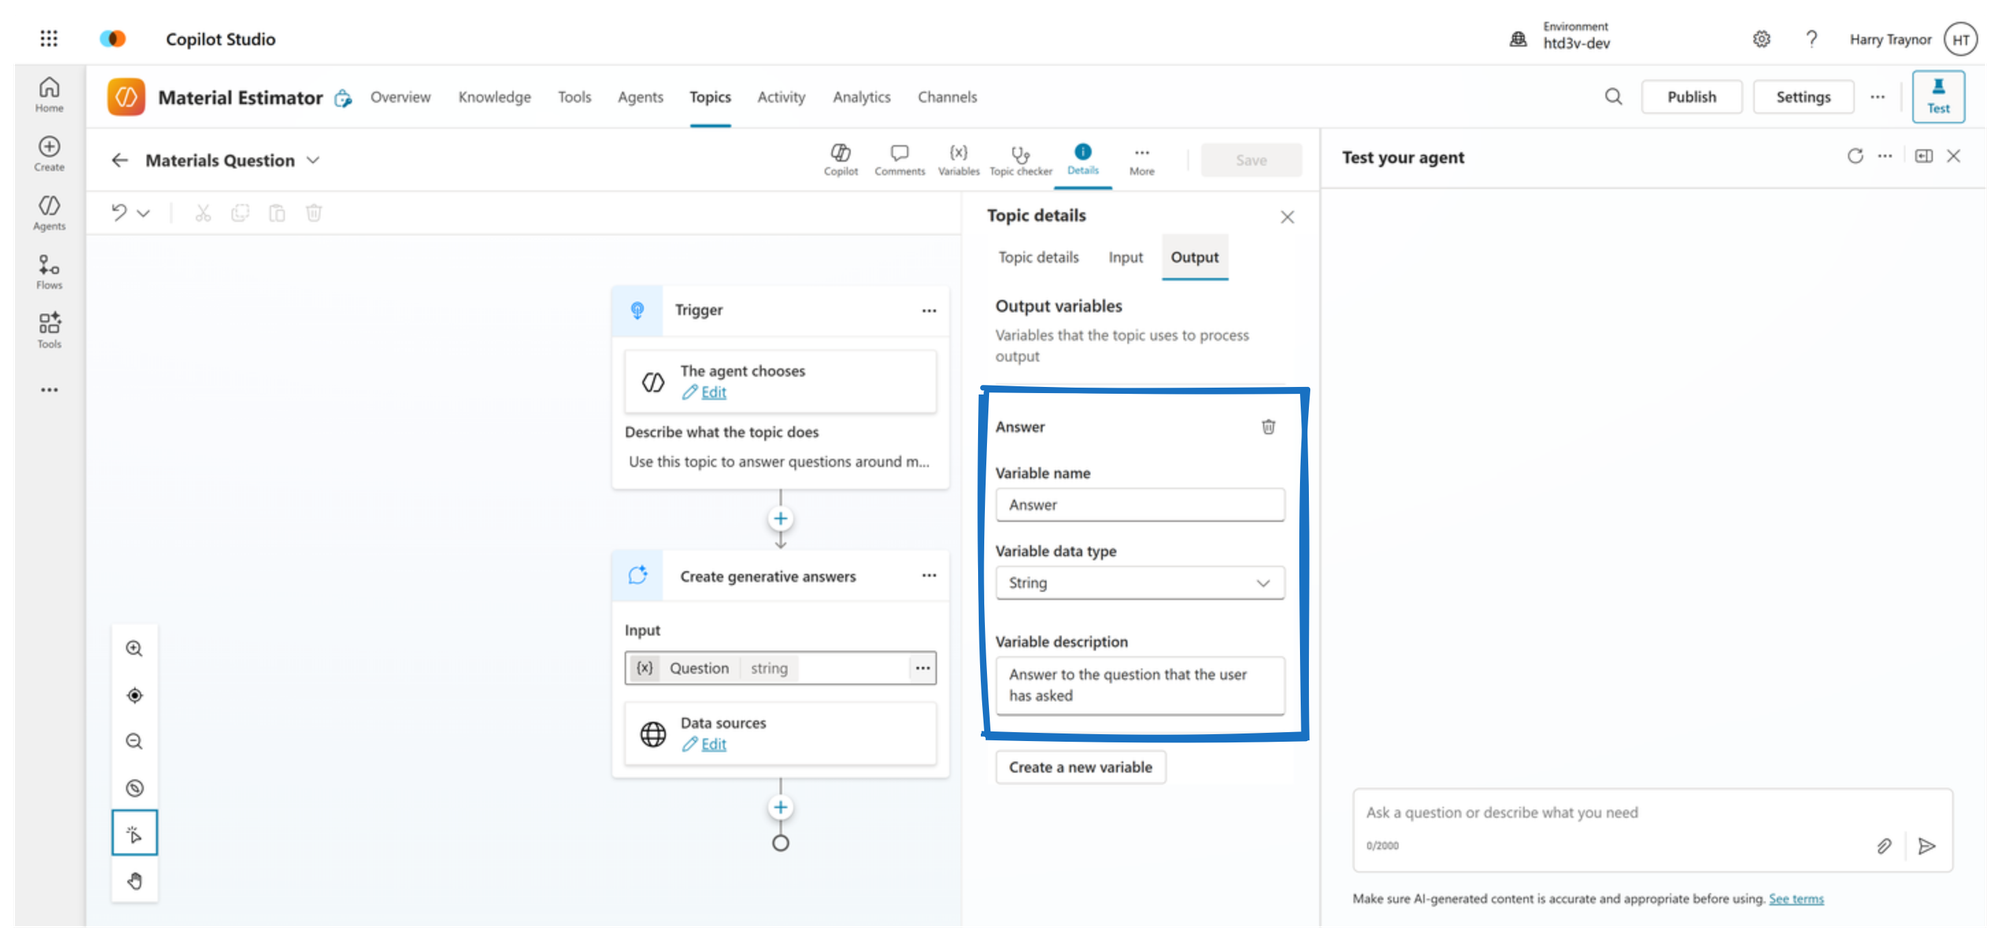Expand the undo history dropdown arrow
Image resolution: width=2000 pixels, height=941 pixels.
[x=144, y=213]
